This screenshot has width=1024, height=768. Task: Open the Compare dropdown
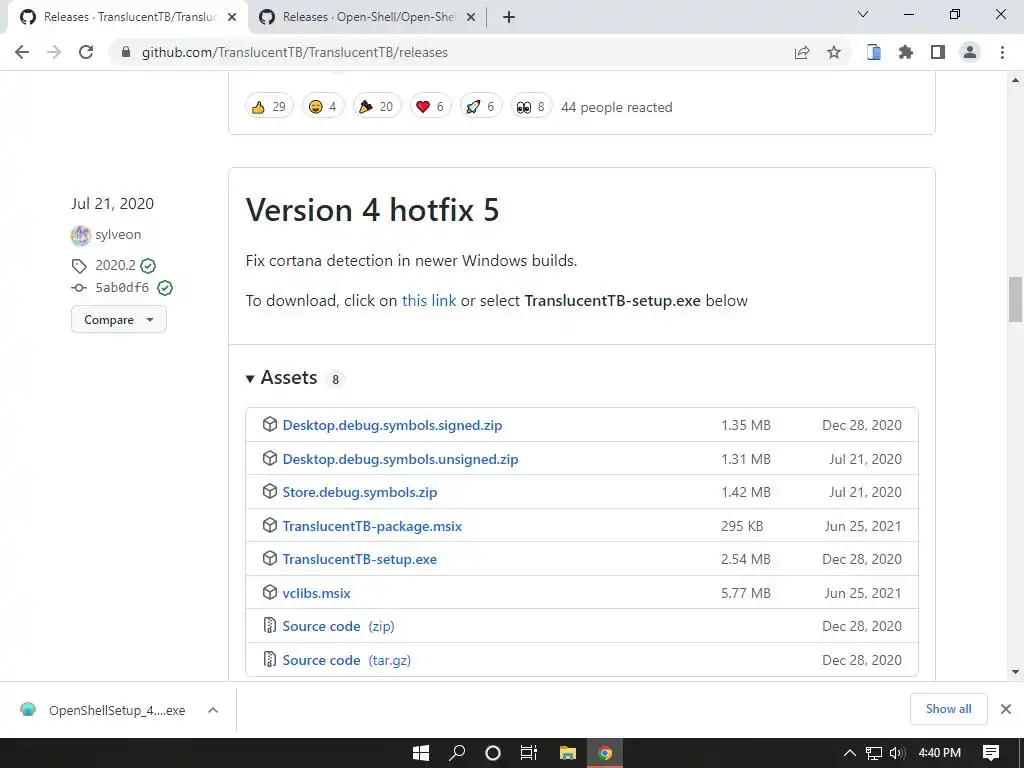tap(118, 320)
